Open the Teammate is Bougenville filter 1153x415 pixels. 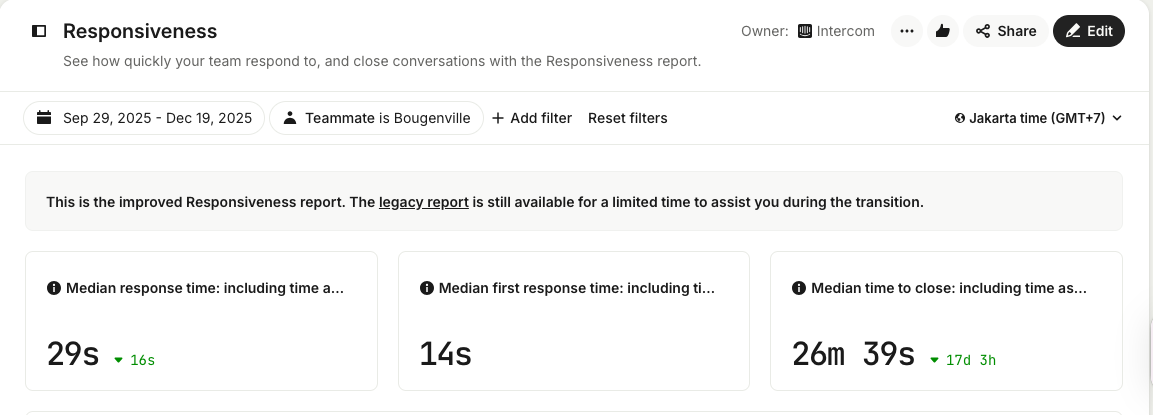(376, 118)
